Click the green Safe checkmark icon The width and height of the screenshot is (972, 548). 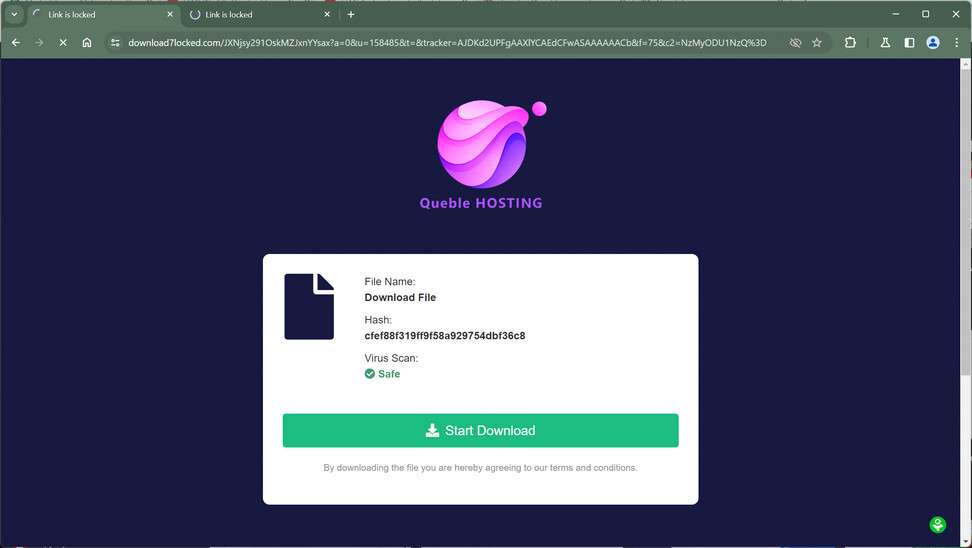pos(369,374)
